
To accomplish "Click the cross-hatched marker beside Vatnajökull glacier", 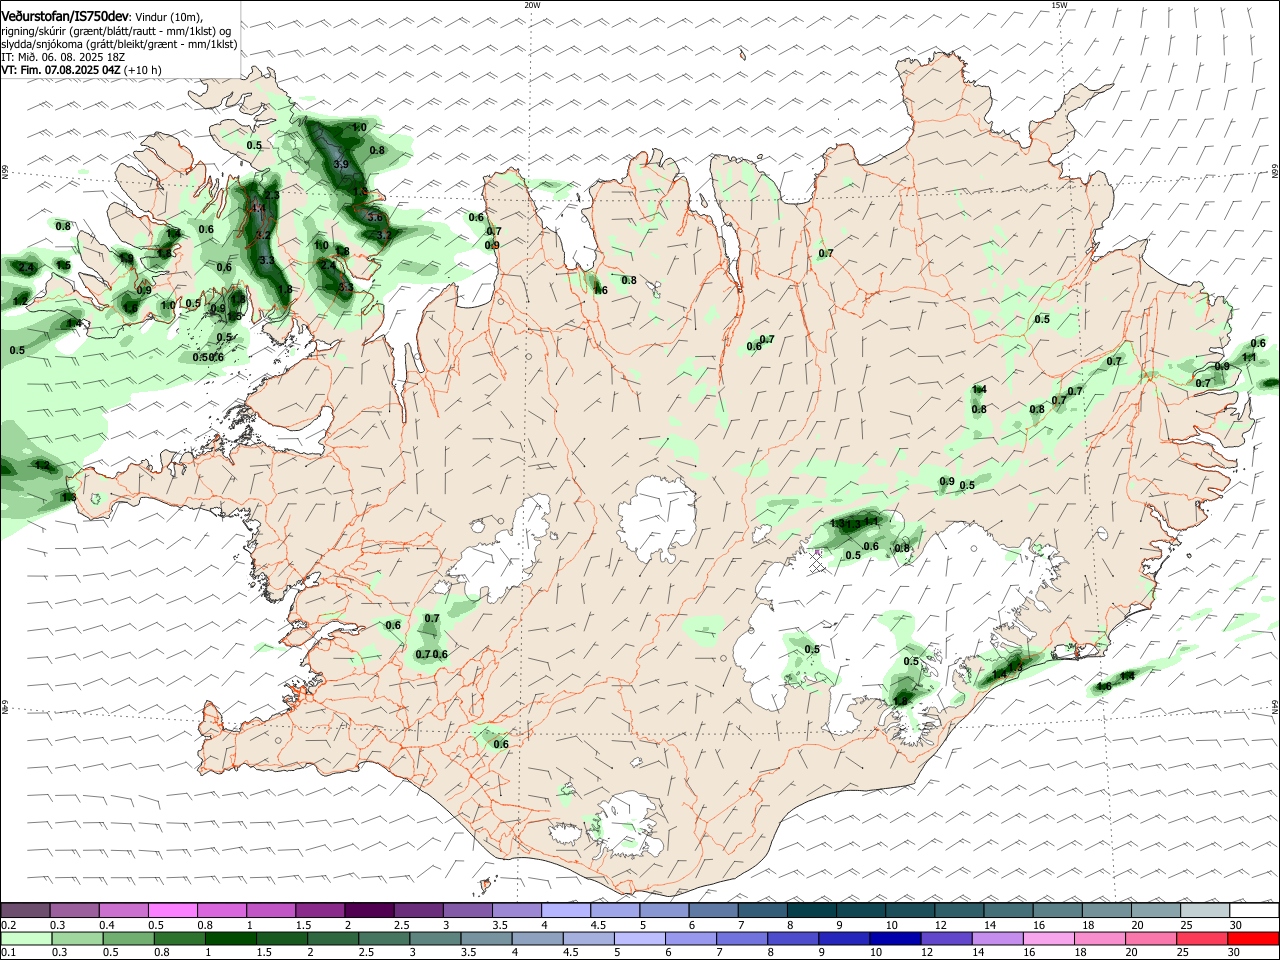I will click(x=818, y=562).
